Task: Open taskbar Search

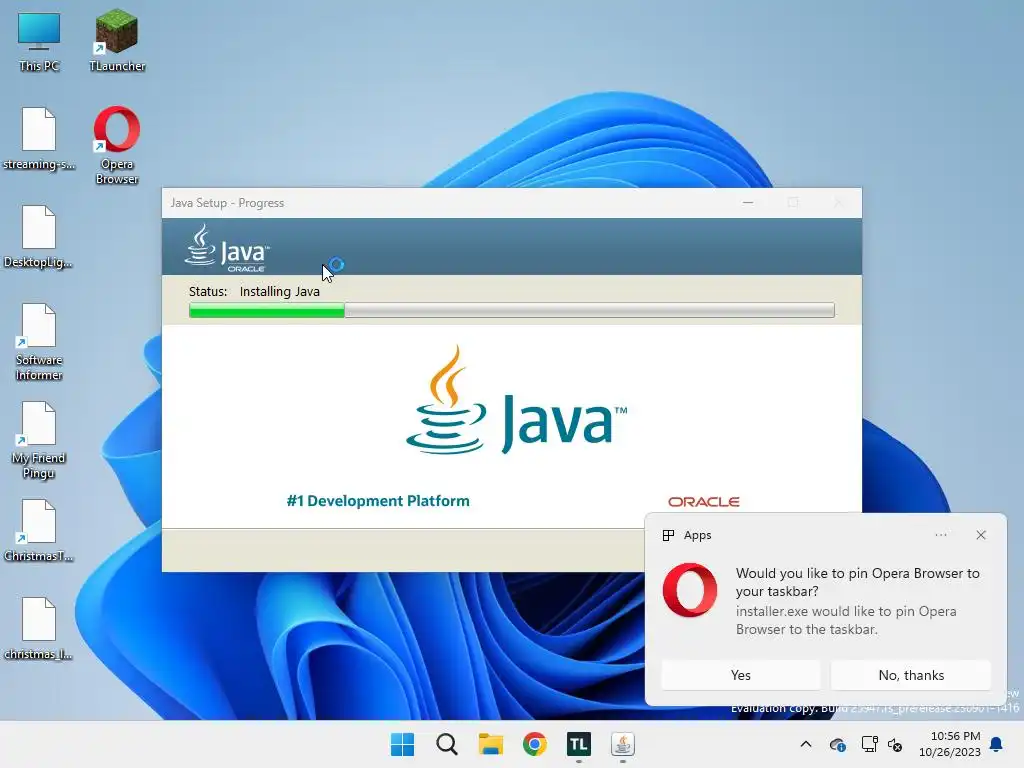Action: pyautogui.click(x=447, y=744)
